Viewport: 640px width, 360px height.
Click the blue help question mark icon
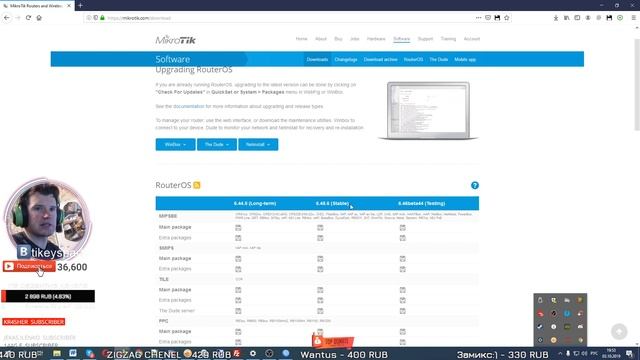point(475,185)
